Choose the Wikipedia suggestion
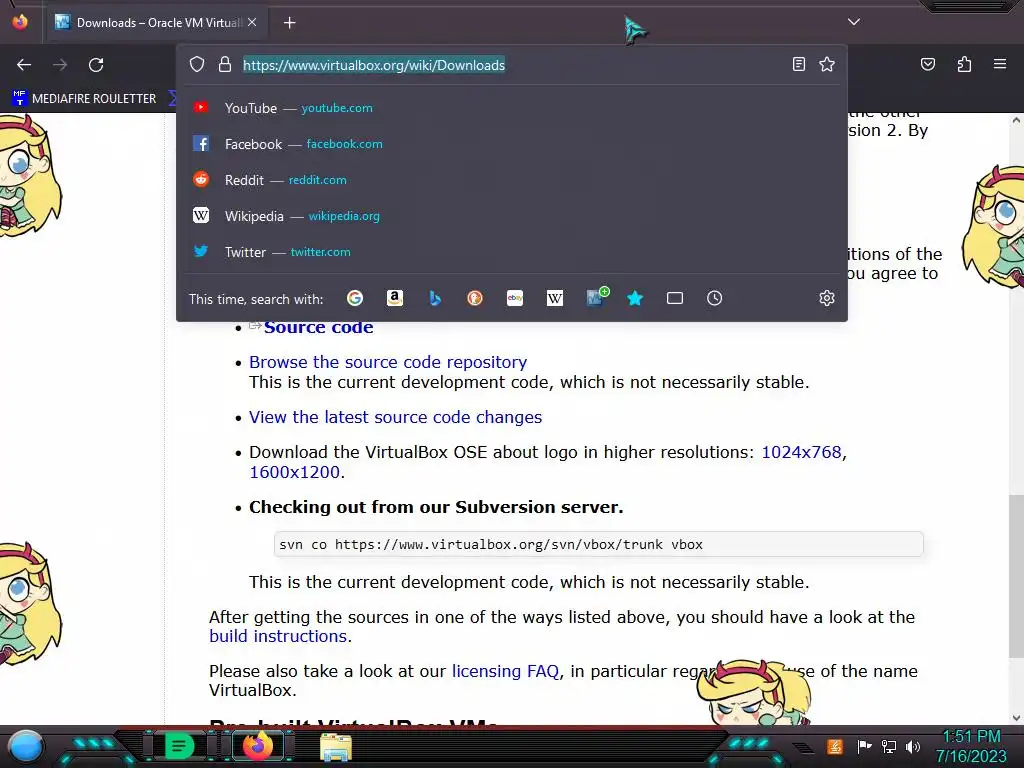 [x=511, y=216]
